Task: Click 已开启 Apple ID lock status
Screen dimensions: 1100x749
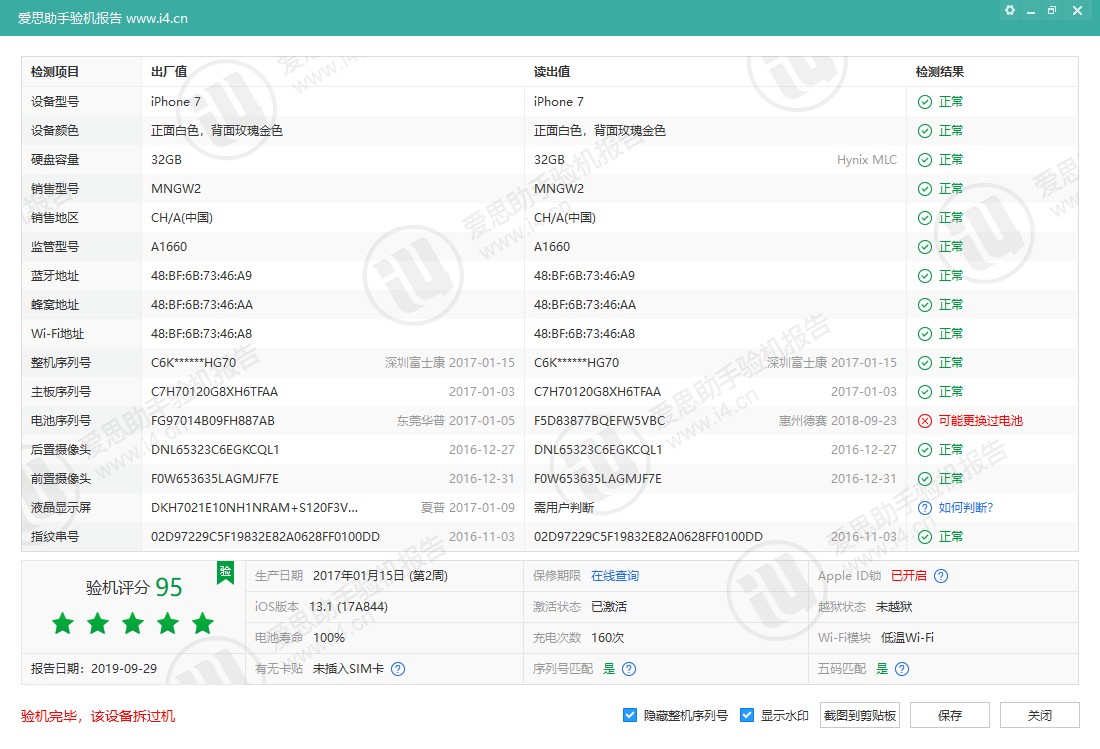Action: 908,576
